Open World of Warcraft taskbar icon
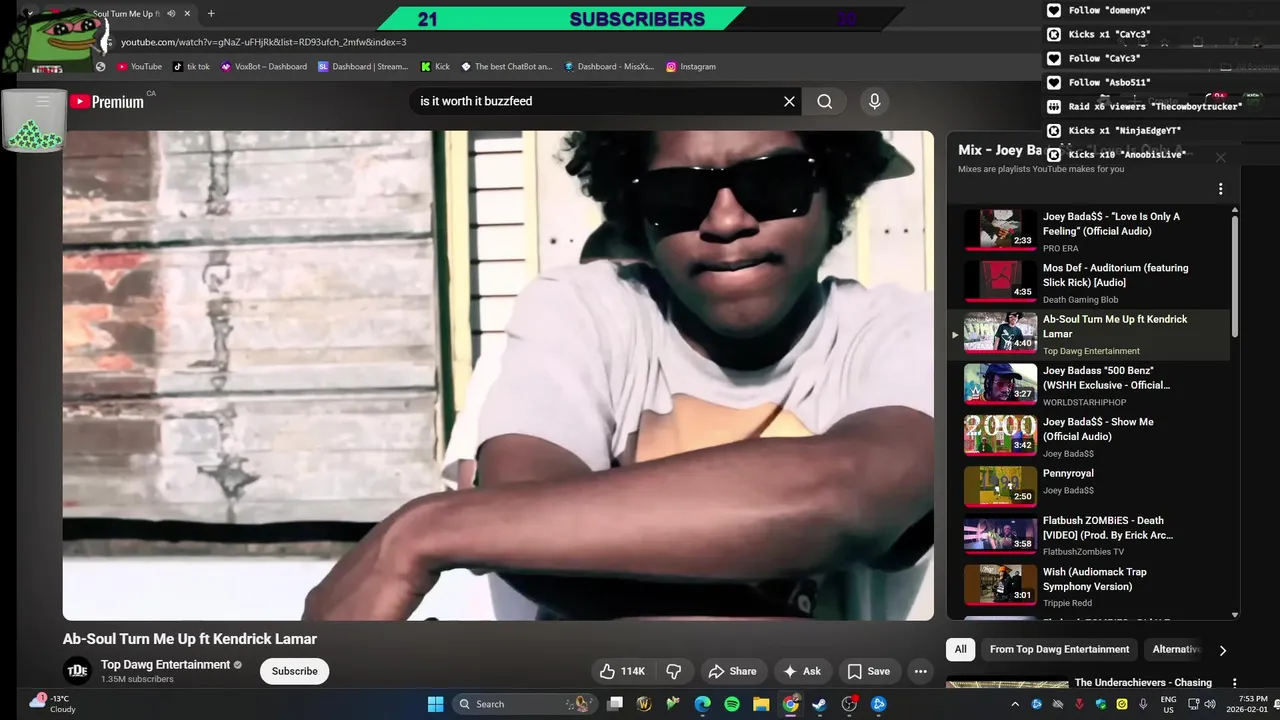1280x720 pixels. pos(644,704)
